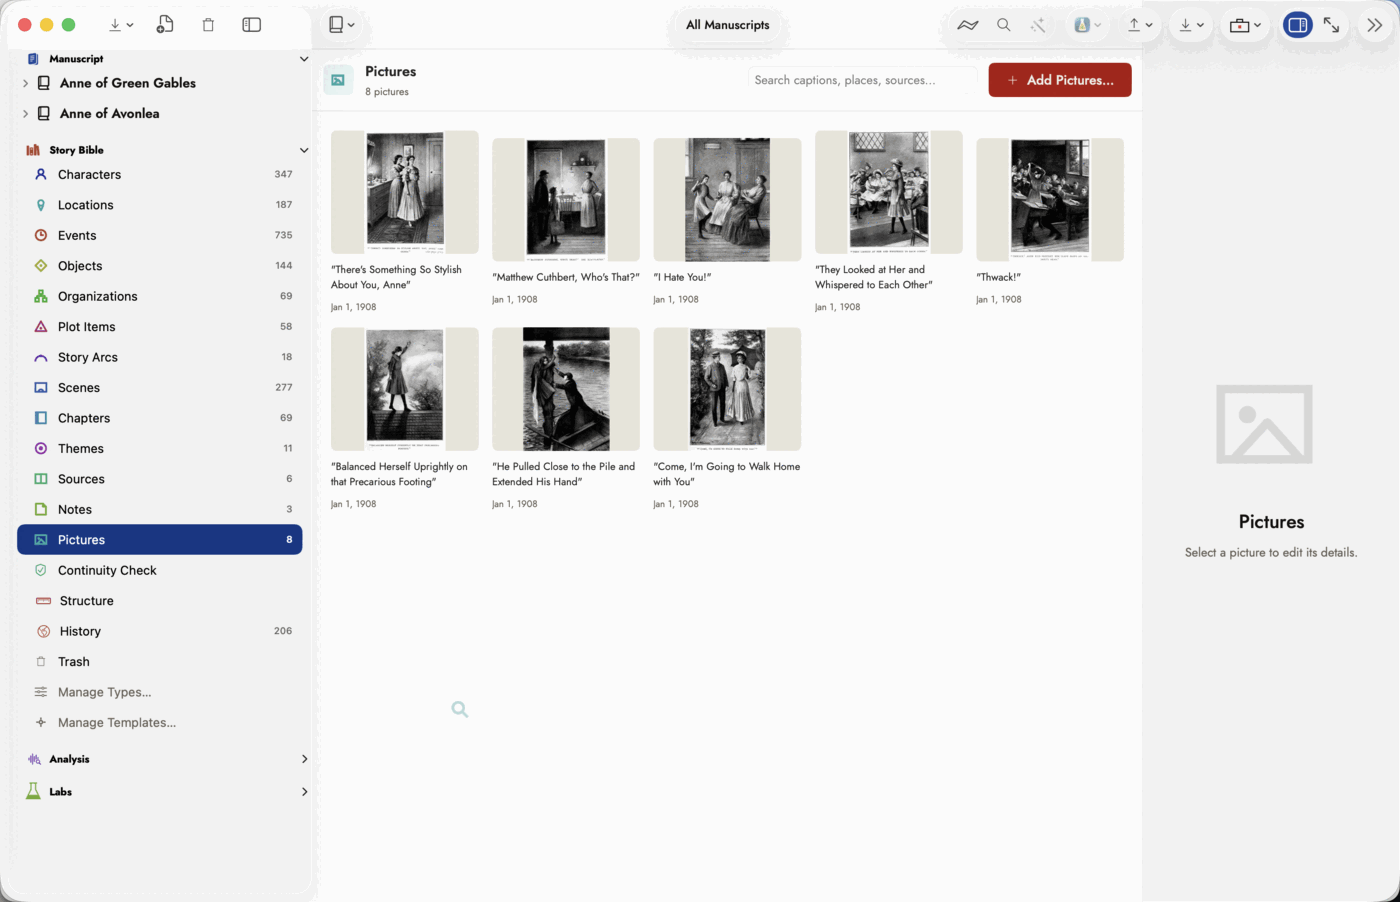Image resolution: width=1400 pixels, height=902 pixels.
Task: Toggle the right inspector panel
Action: click(x=1298, y=25)
